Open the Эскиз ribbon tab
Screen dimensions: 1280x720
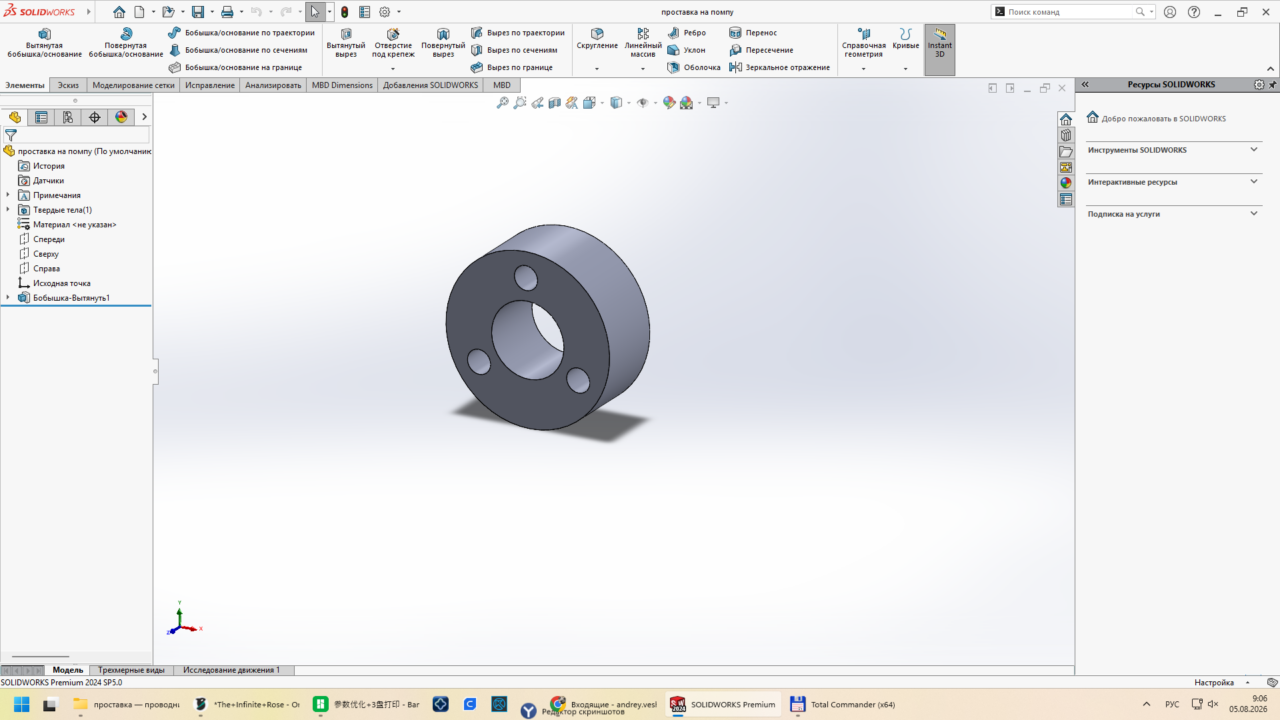68,85
